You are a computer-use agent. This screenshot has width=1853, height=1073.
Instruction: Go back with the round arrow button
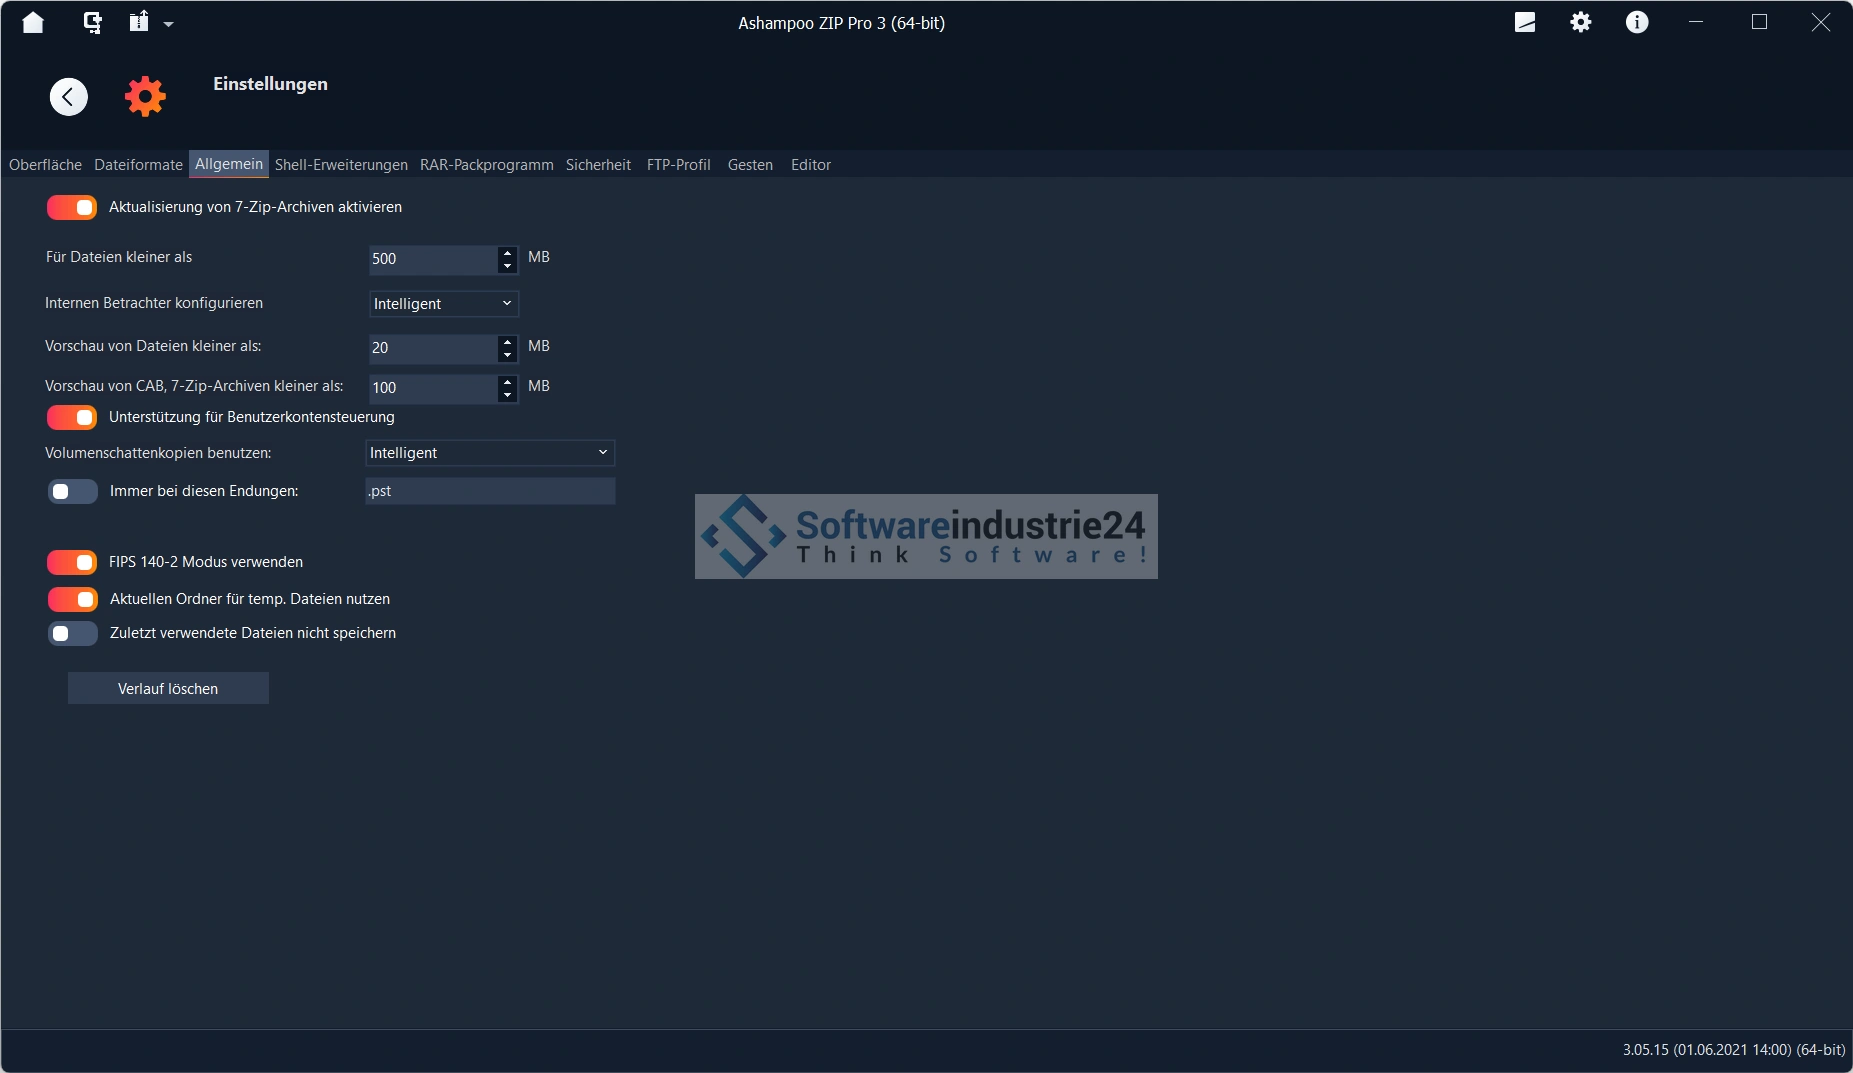click(x=69, y=97)
